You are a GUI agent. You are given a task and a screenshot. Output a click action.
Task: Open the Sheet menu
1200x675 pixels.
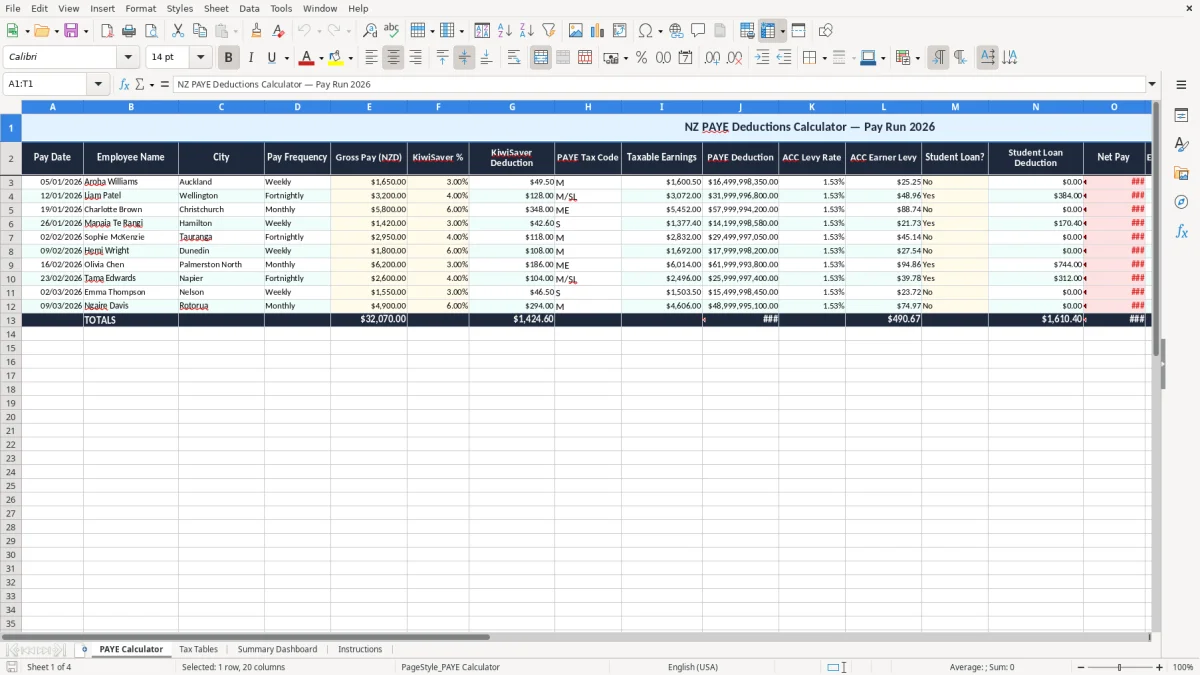(x=216, y=8)
